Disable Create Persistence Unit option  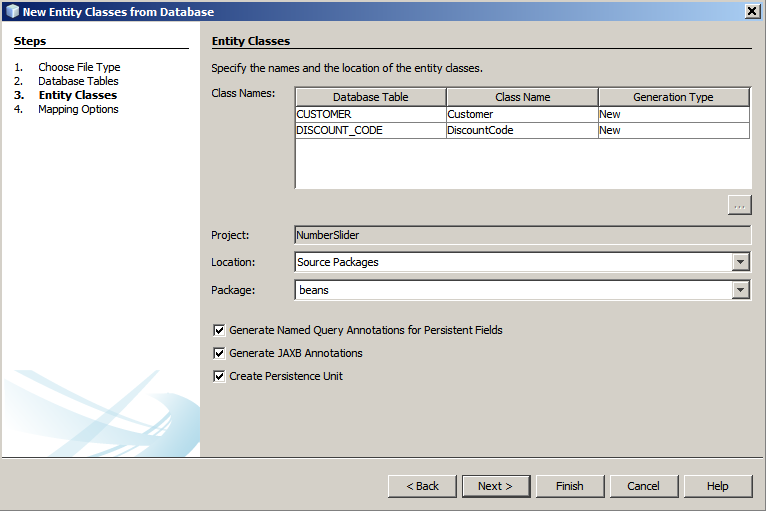tap(219, 377)
